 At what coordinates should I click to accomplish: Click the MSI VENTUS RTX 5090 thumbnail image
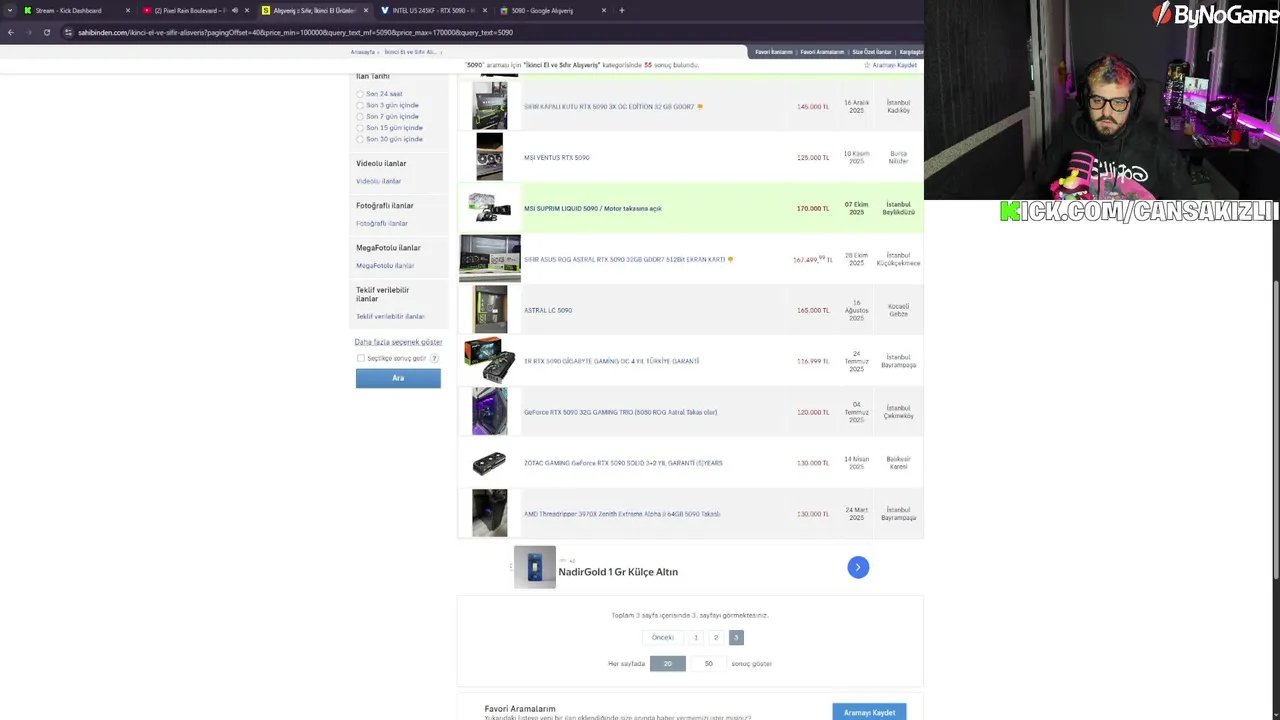(489, 157)
